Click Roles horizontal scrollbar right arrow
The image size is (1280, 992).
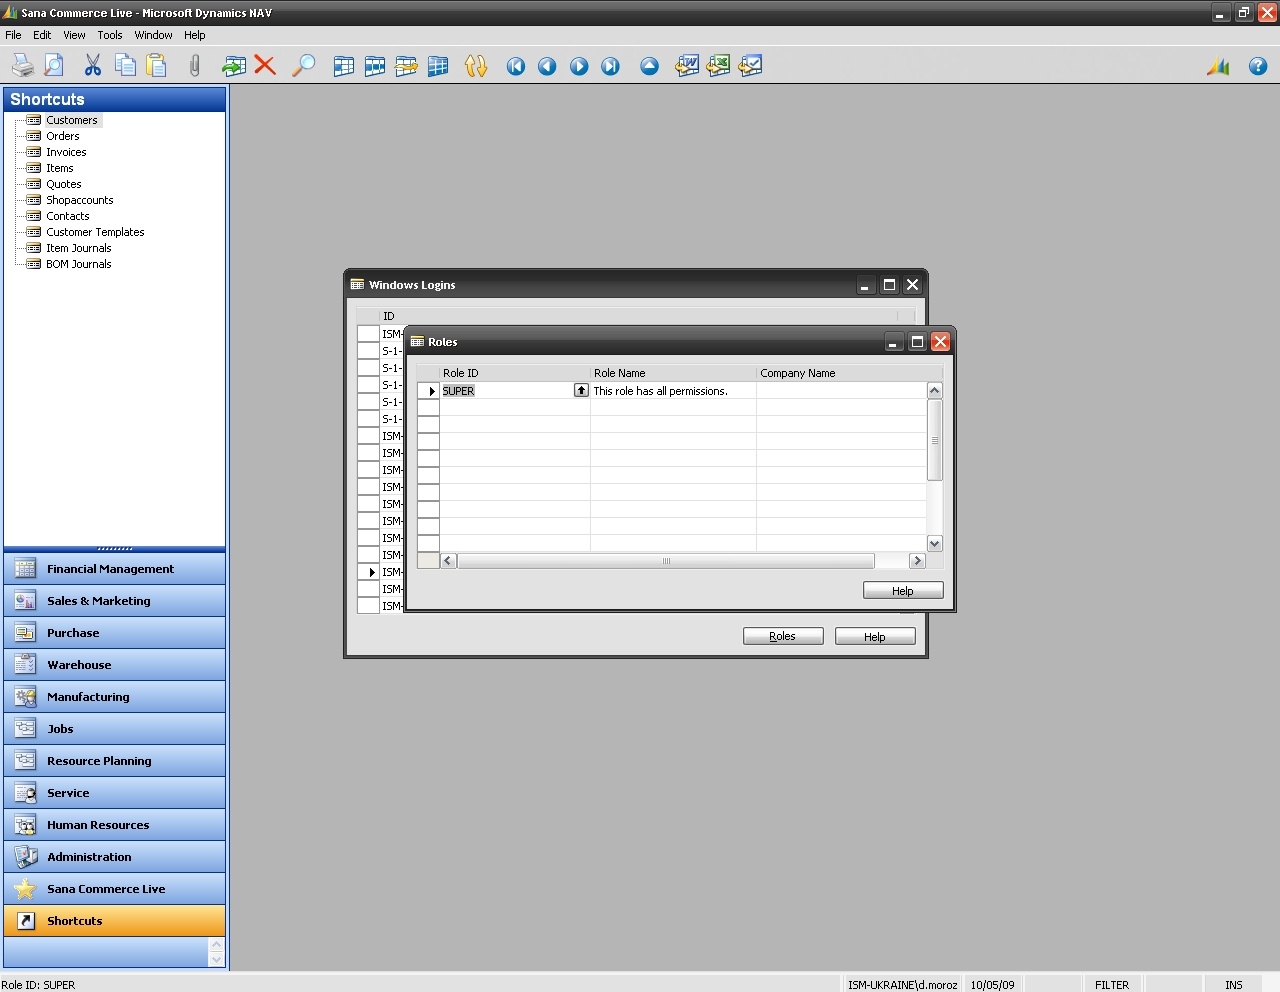pos(917,561)
